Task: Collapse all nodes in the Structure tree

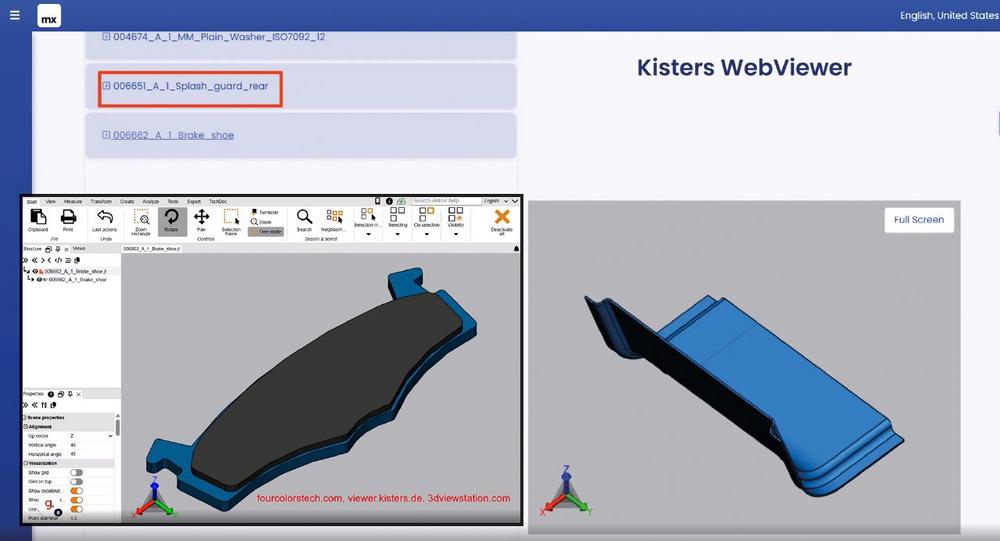Action: [x=34, y=260]
